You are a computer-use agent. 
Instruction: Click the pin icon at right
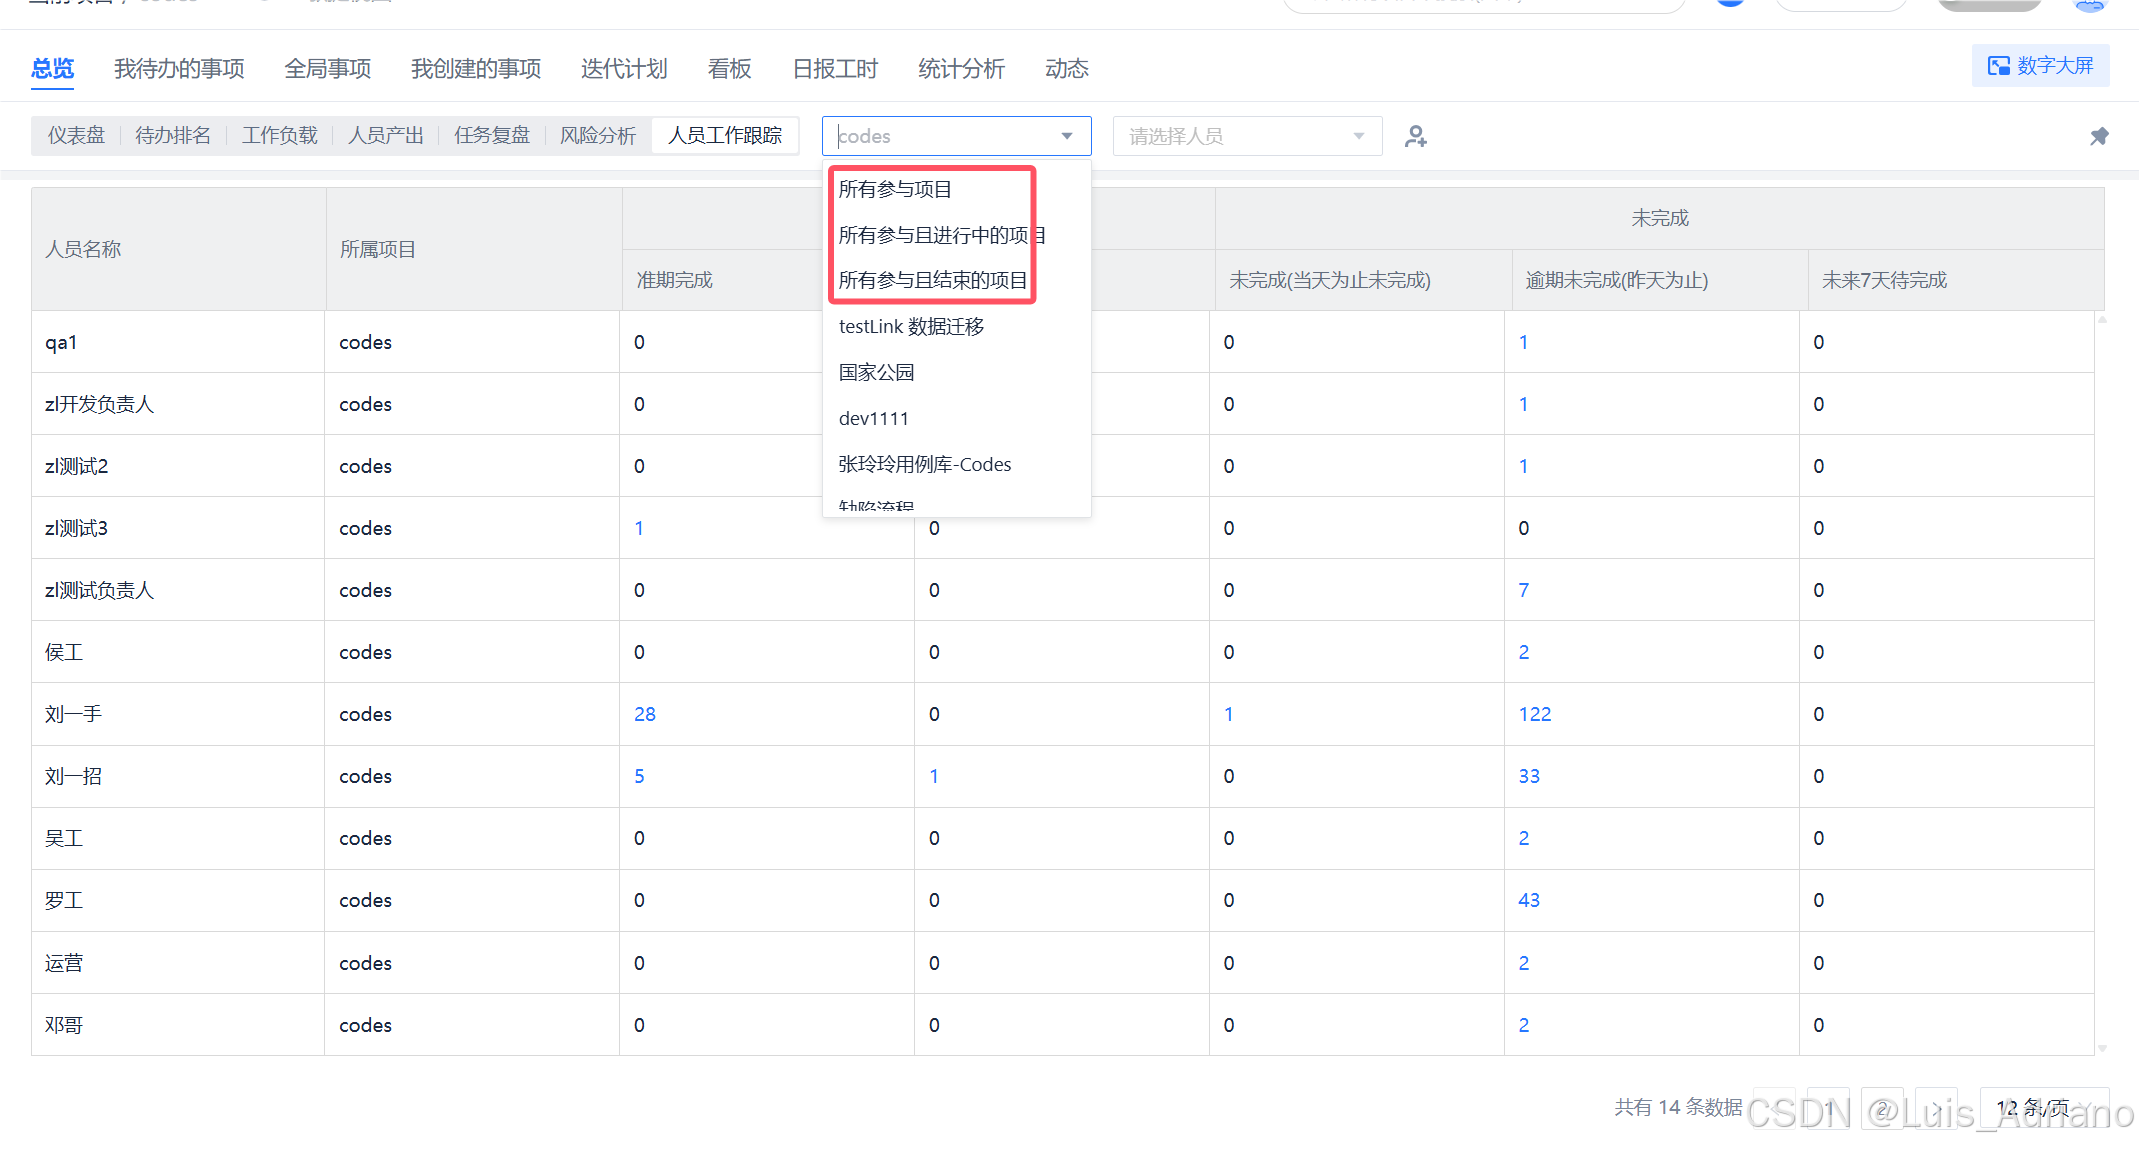(2099, 136)
